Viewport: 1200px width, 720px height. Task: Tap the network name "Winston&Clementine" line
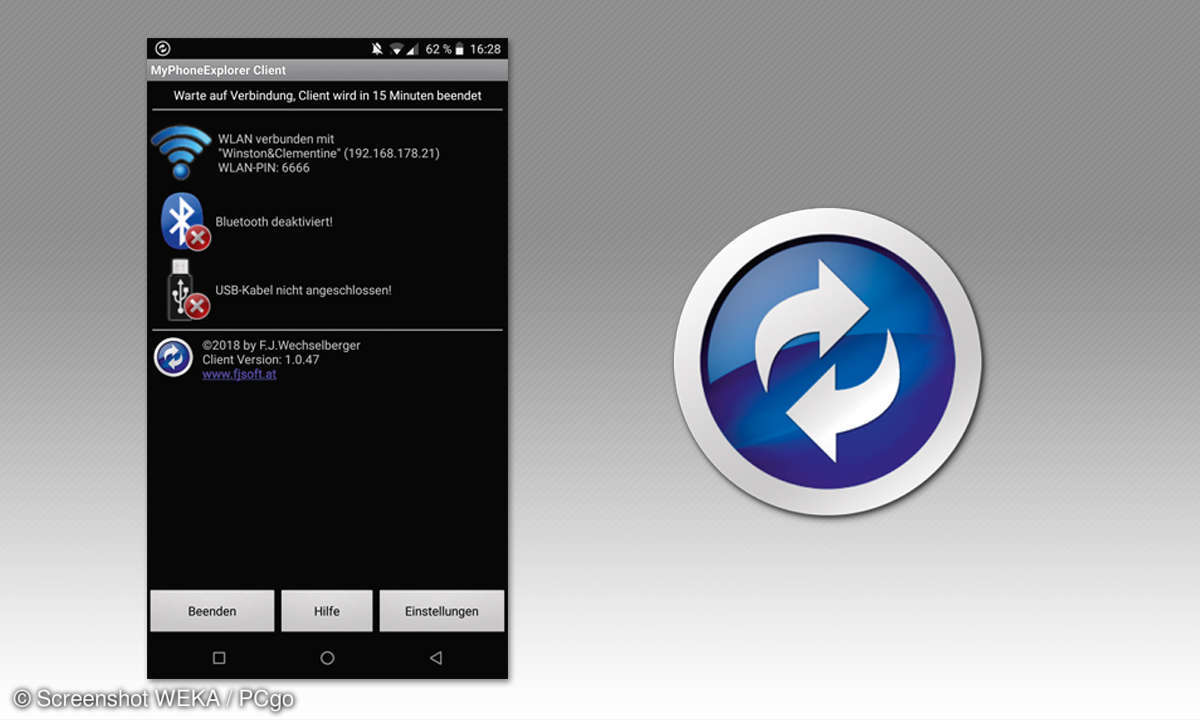(x=329, y=153)
